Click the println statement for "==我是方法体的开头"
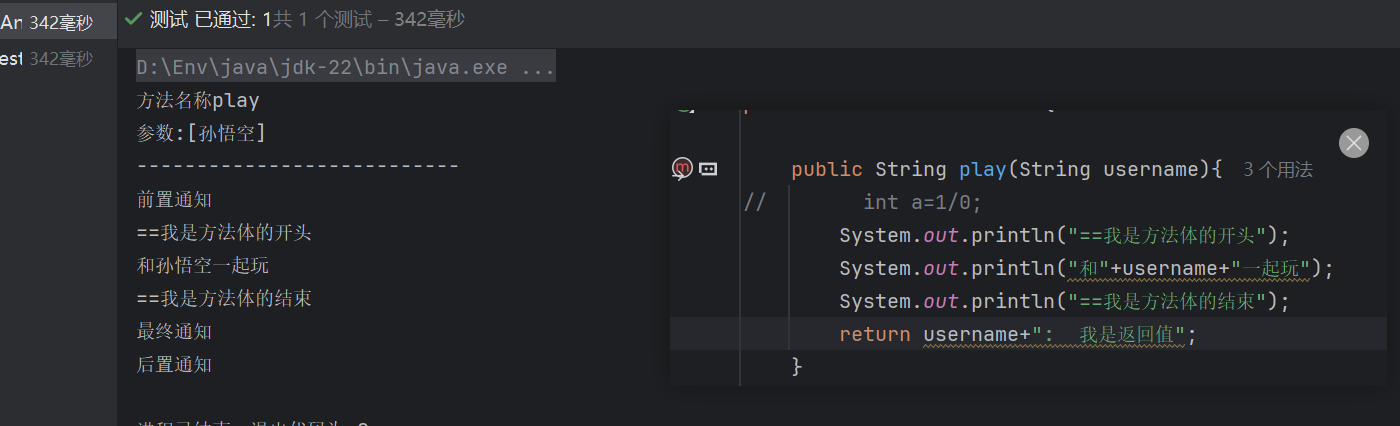The height and width of the screenshot is (426, 1400). point(1065,236)
